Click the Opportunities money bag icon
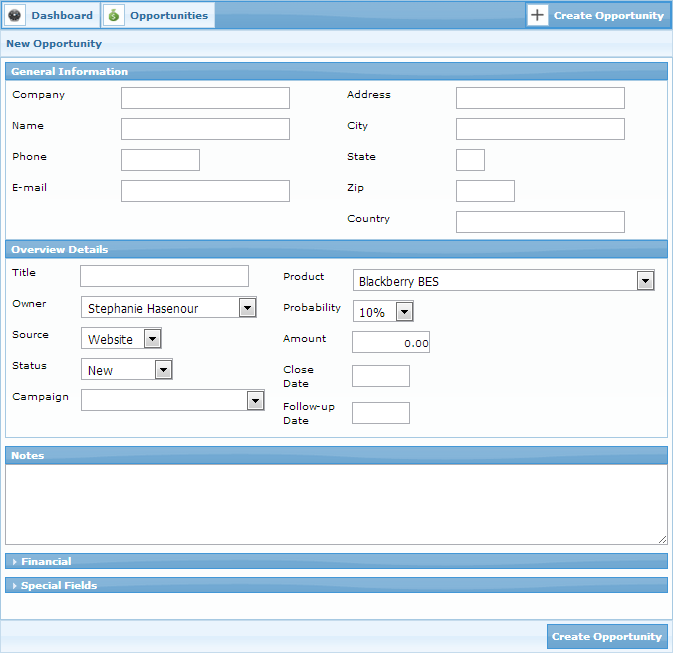The image size is (674, 654). tap(114, 15)
